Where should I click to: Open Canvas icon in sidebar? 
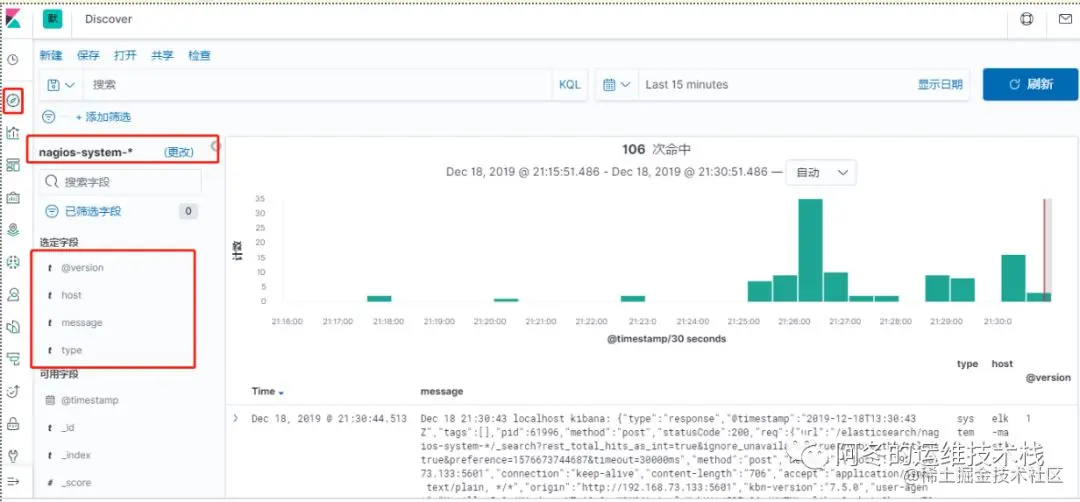(12, 198)
